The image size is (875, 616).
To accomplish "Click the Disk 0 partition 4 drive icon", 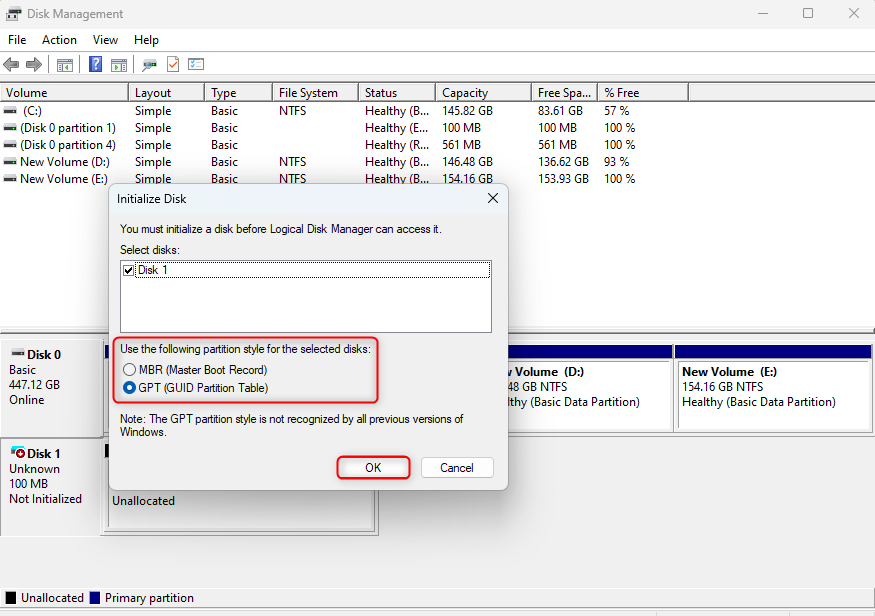I will (10, 145).
